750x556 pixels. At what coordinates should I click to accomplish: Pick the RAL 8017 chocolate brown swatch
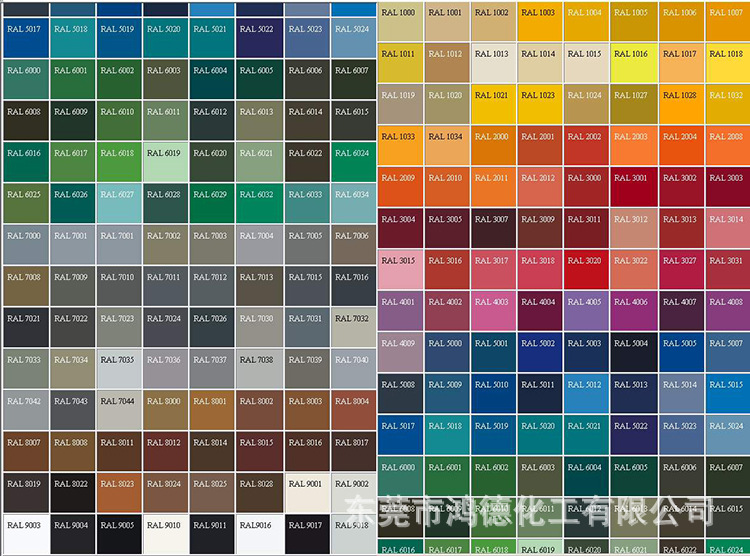pyautogui.click(x=353, y=452)
